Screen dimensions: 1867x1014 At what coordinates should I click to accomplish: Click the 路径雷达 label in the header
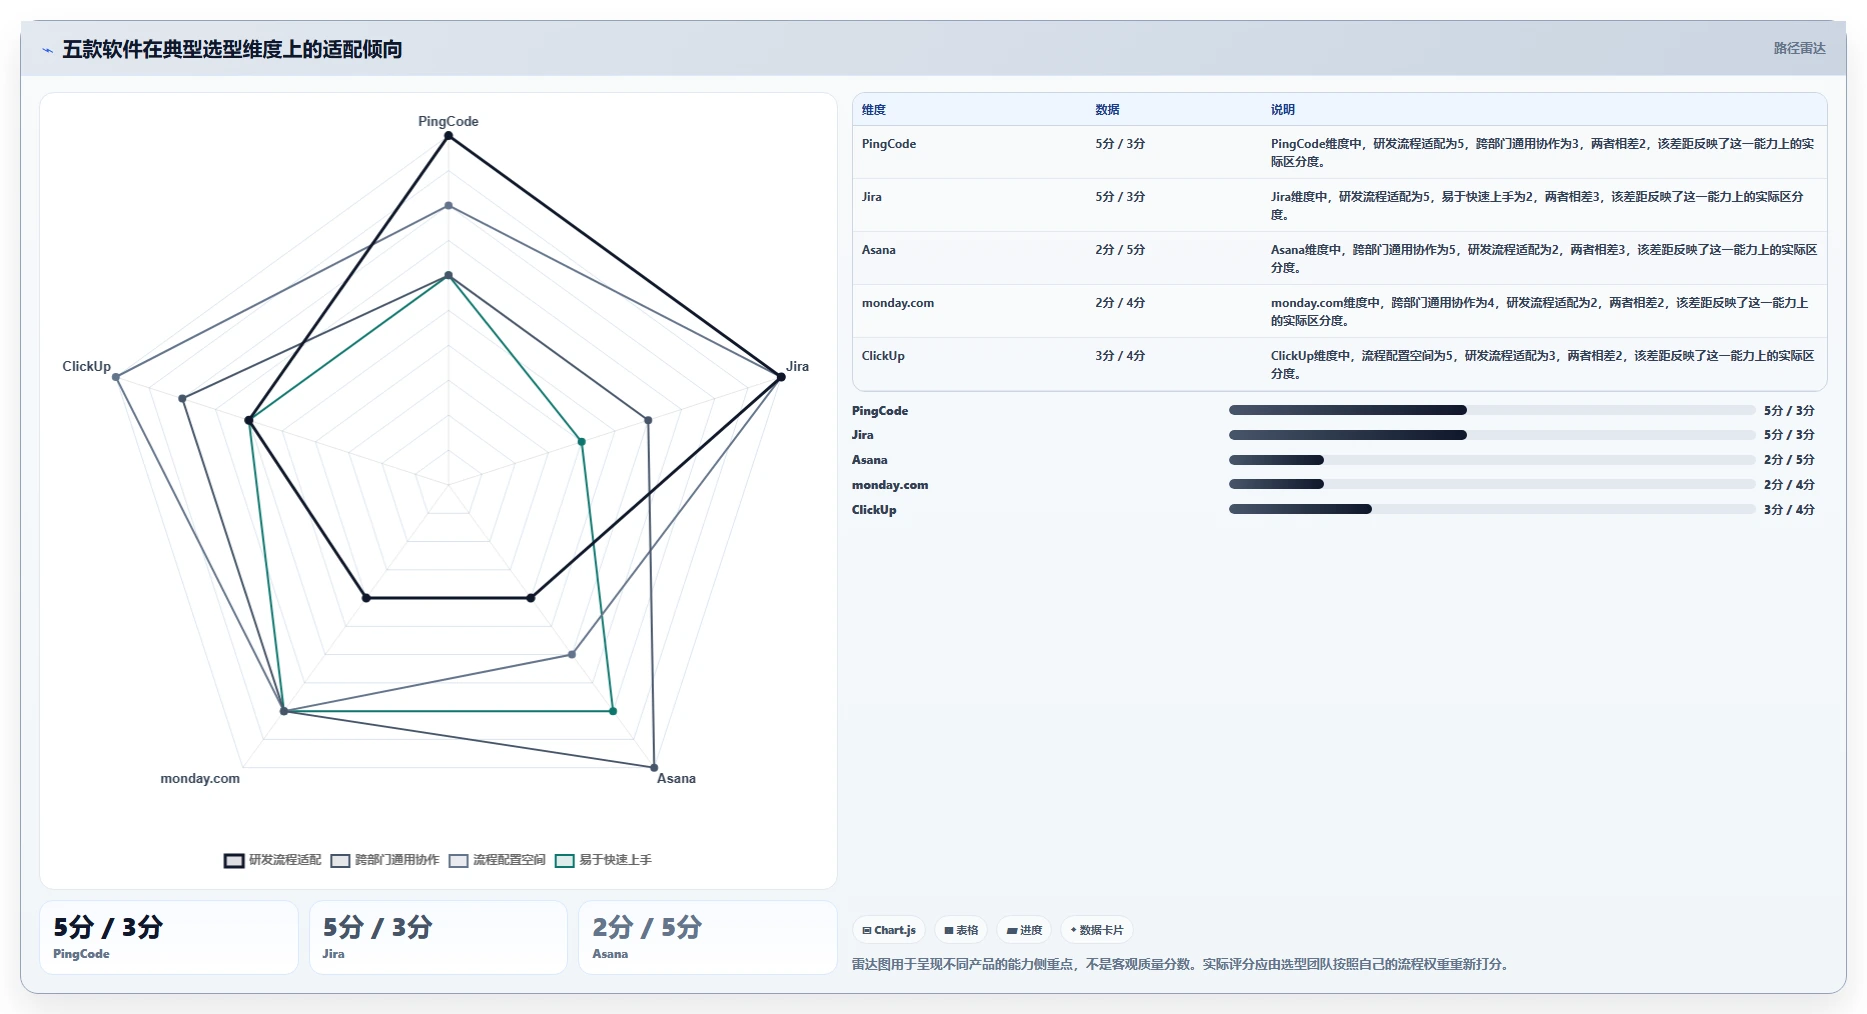(1799, 48)
